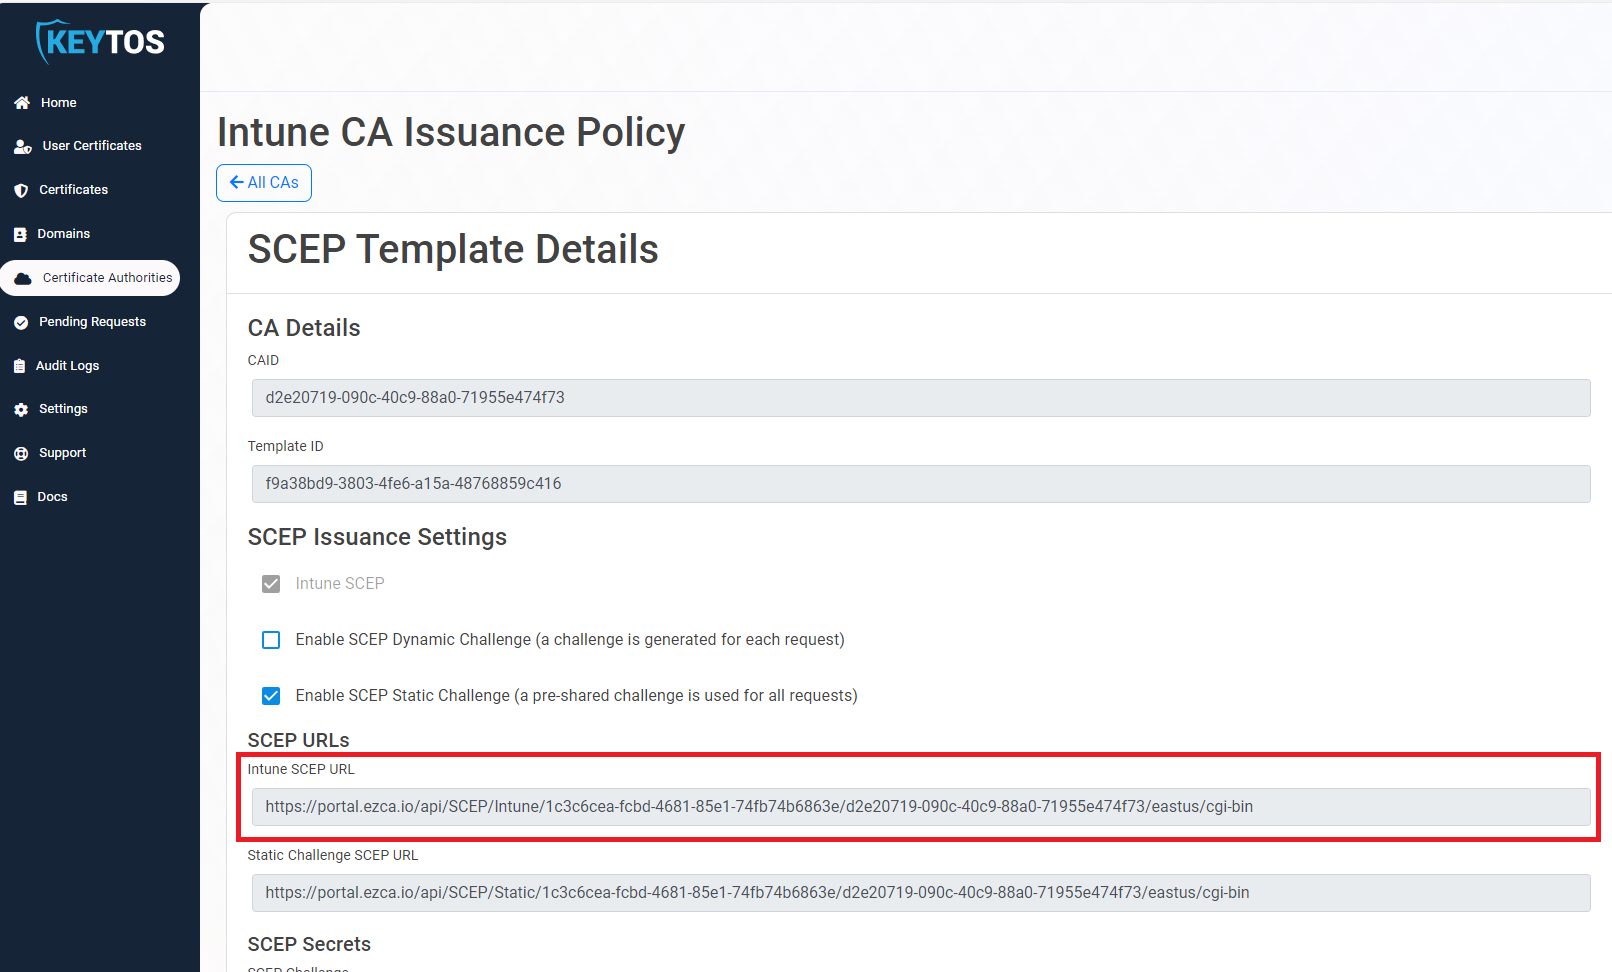1612x972 pixels.
Task: Click the Docs book icon
Action: [20, 497]
